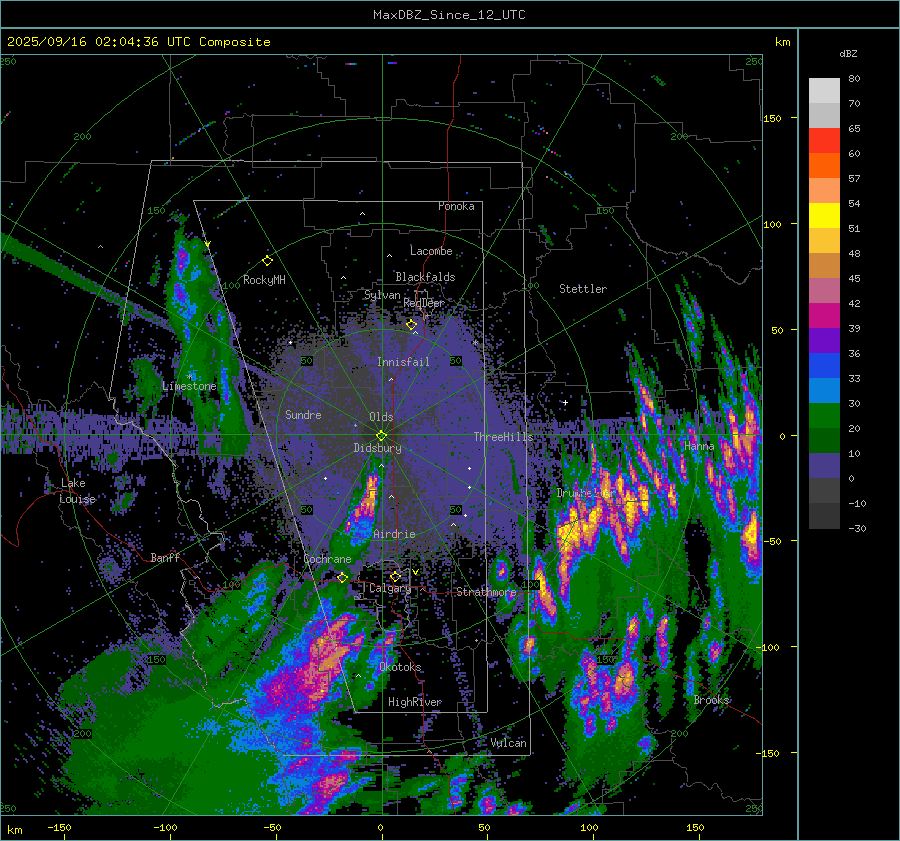
Task: Select the Didsbury label
Action: (x=377, y=448)
